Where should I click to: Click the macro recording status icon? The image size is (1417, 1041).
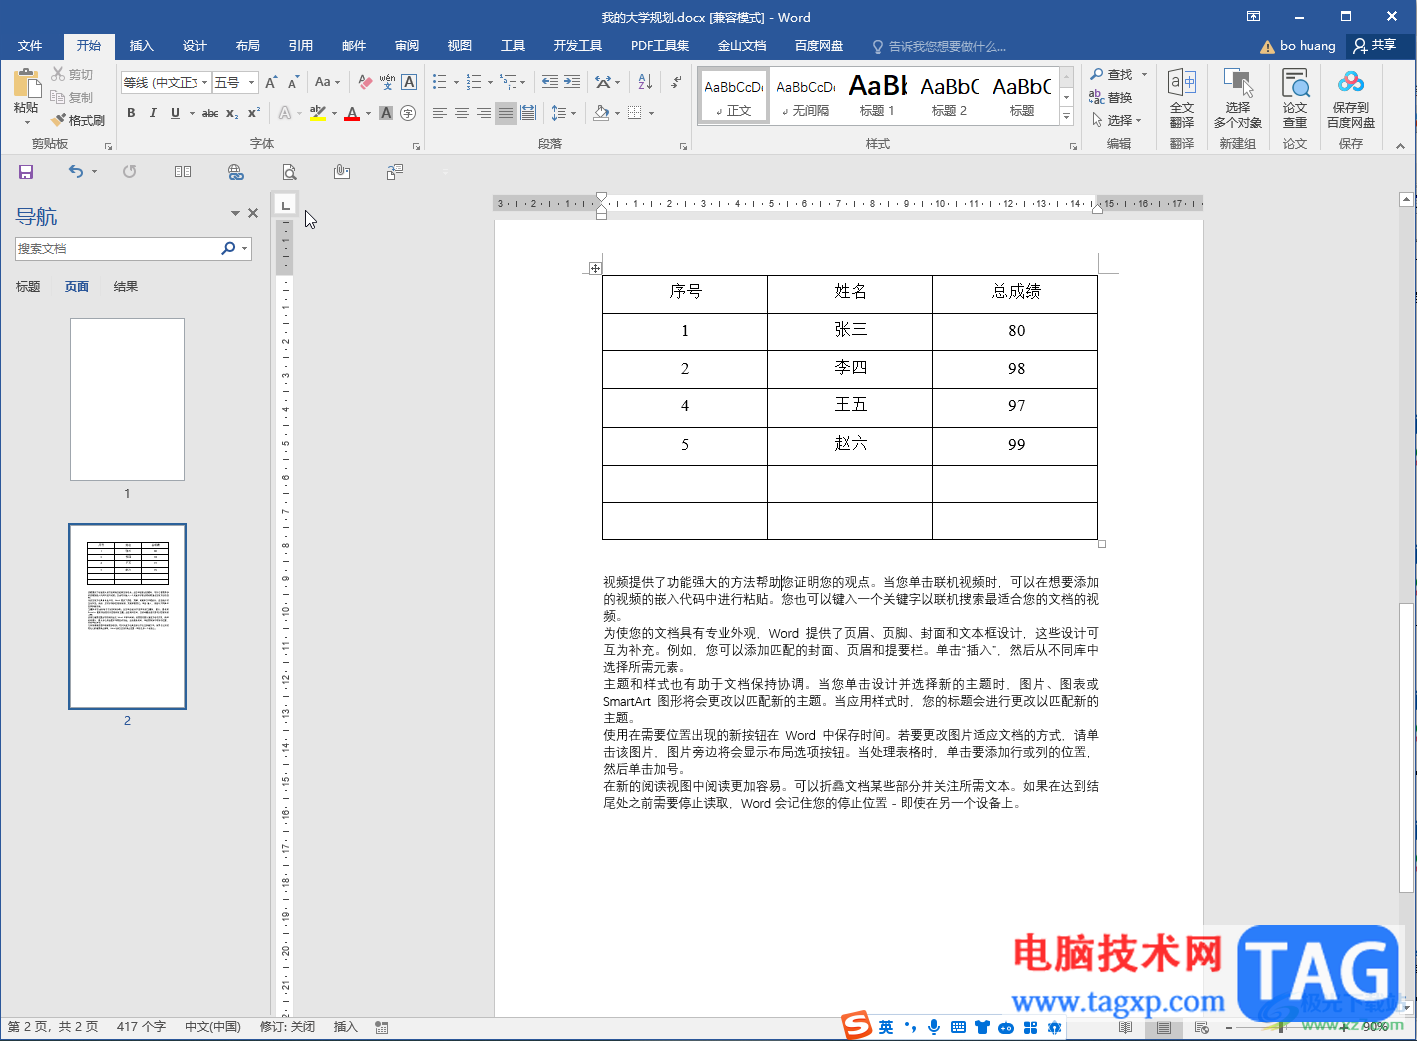pos(382,1027)
